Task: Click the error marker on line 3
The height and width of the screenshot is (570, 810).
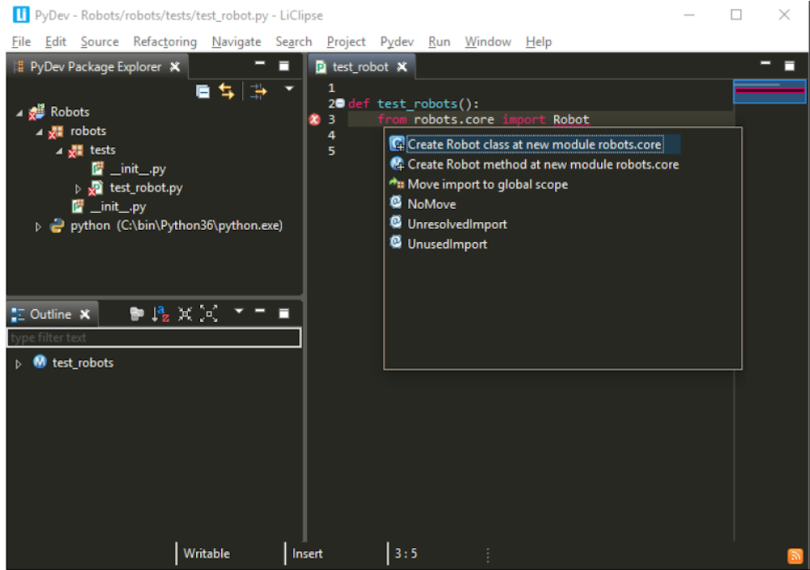Action: click(315, 120)
